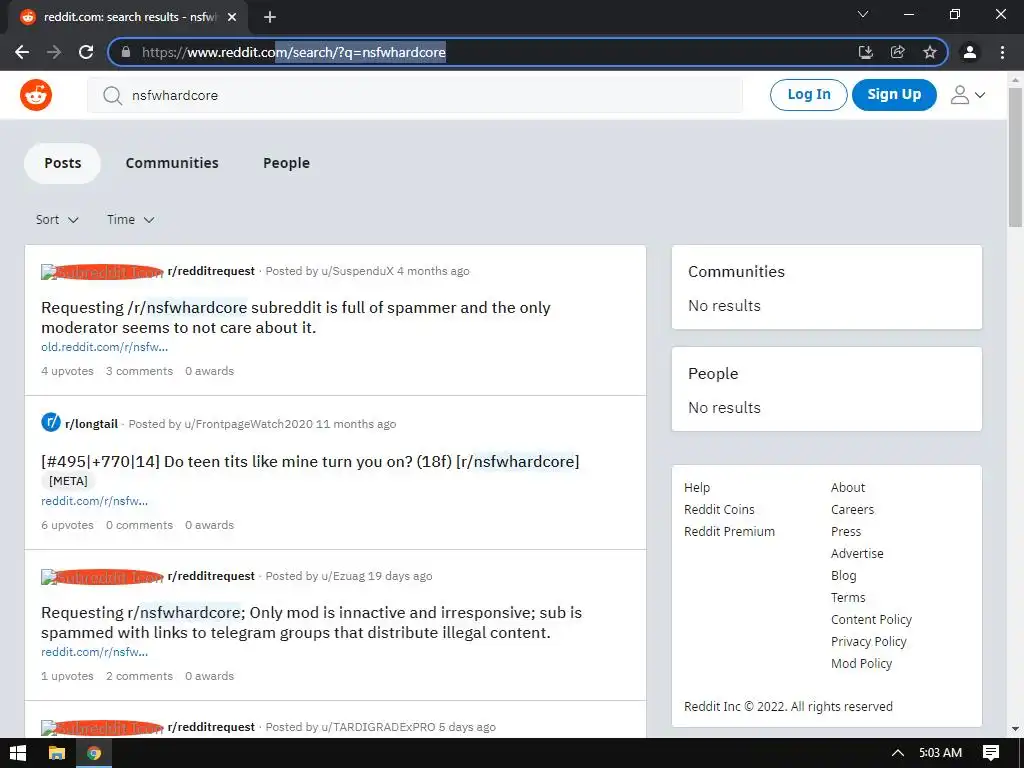Viewport: 1024px width, 768px height.
Task: Open the Press footer link
Action: coord(846,532)
